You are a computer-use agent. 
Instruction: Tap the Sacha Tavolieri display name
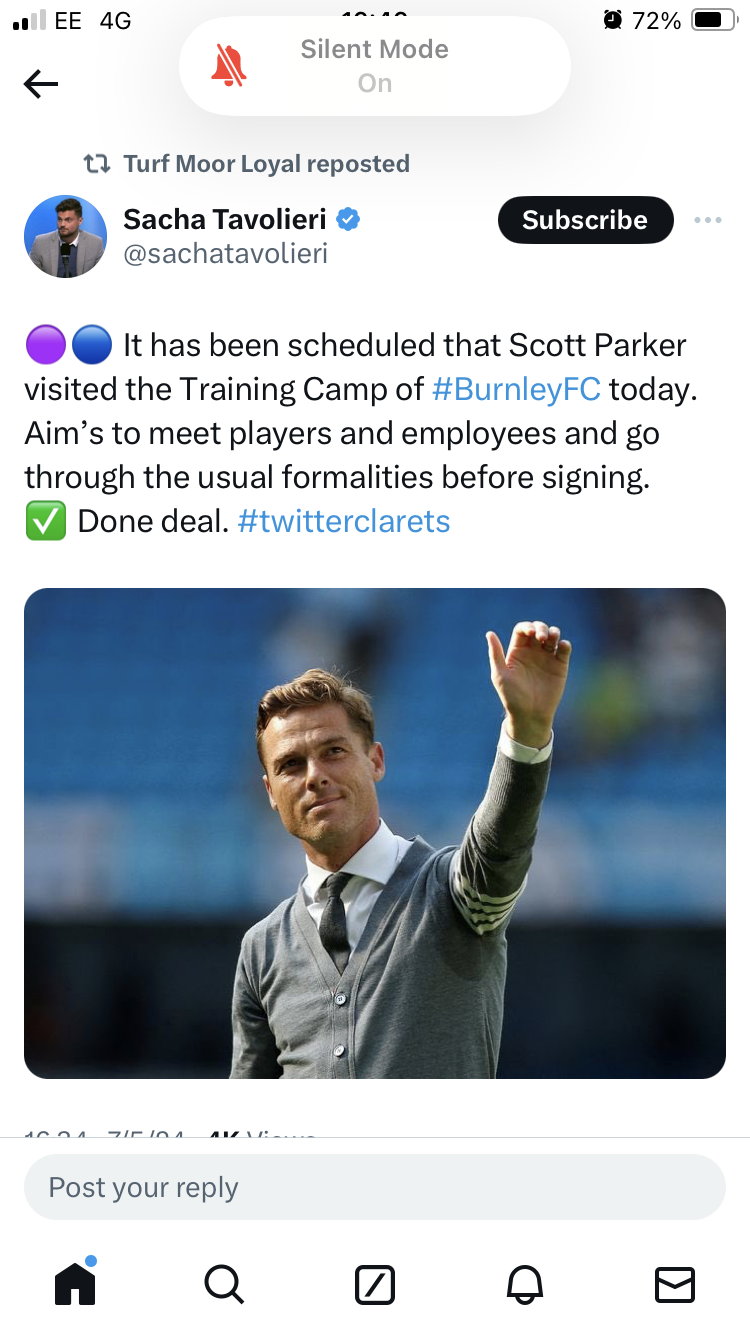pyautogui.click(x=224, y=219)
